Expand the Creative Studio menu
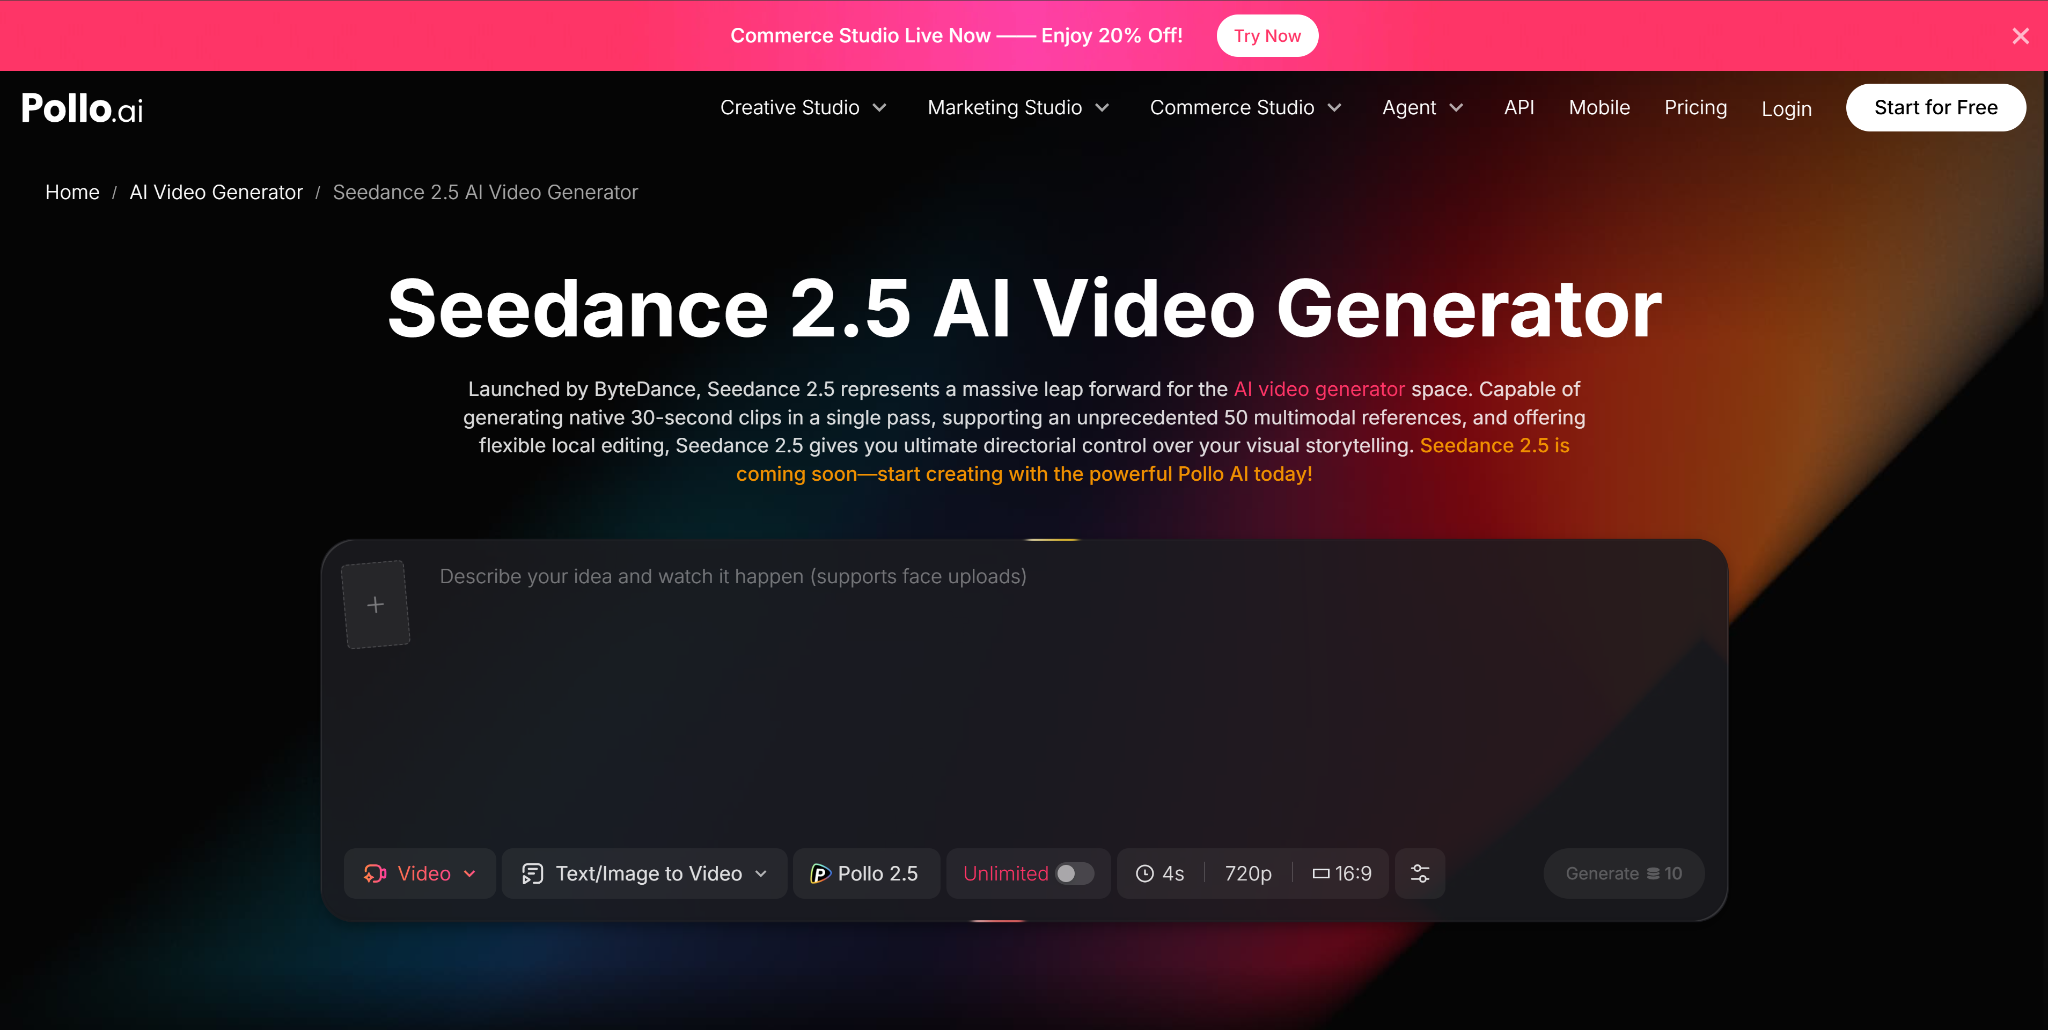2048x1030 pixels. pos(803,107)
